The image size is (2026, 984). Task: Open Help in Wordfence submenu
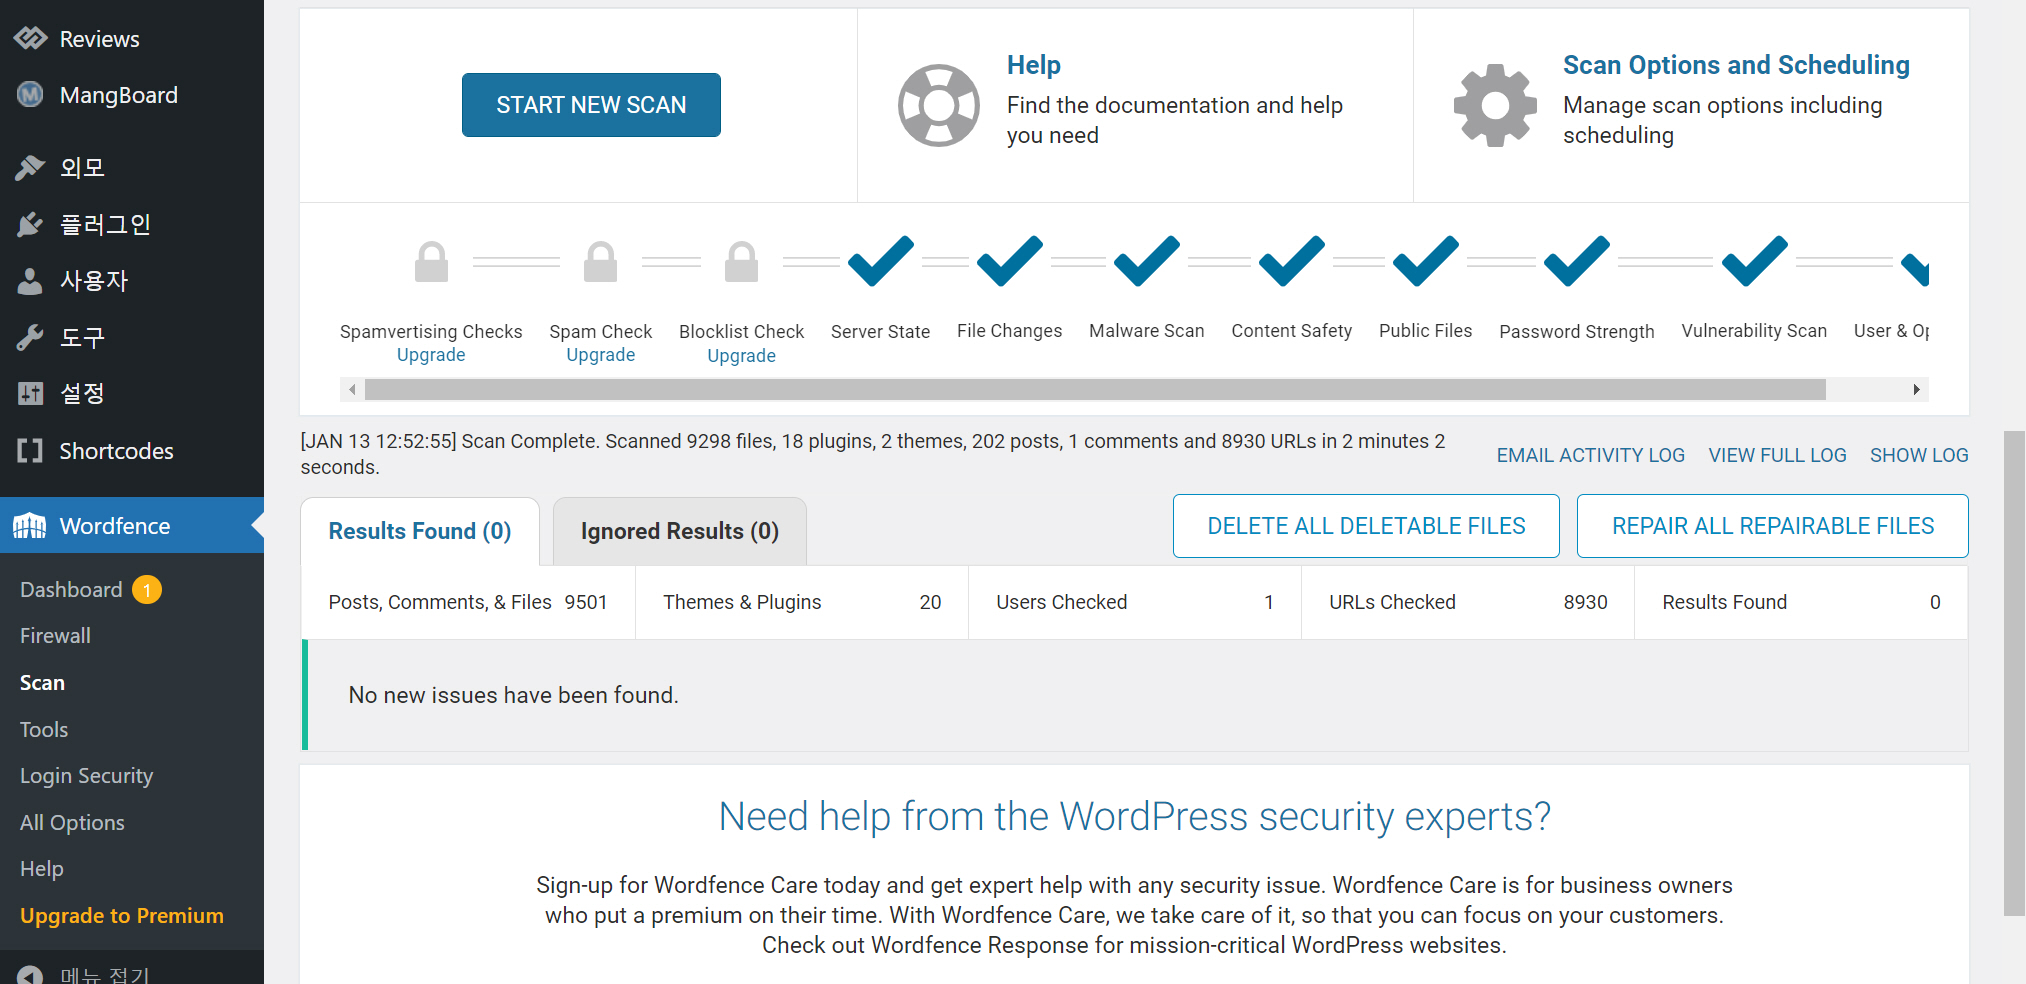pyautogui.click(x=42, y=869)
